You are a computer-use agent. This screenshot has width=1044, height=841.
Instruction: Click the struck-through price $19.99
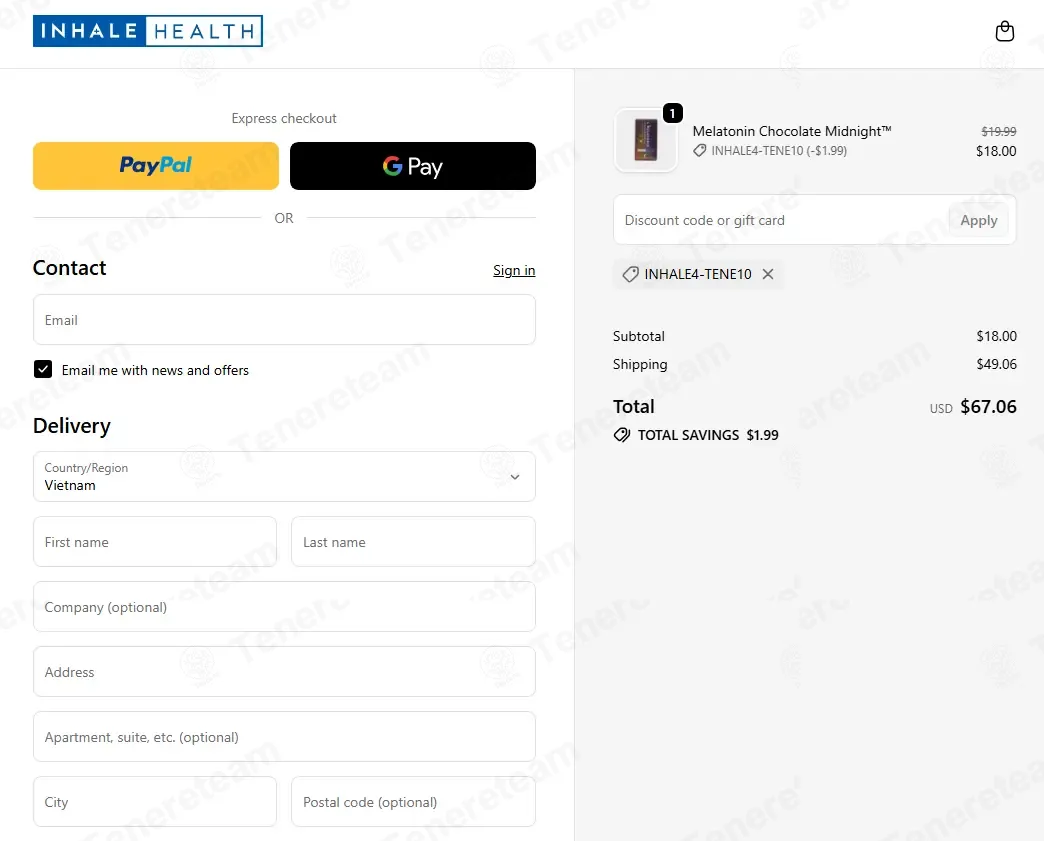(x=999, y=131)
